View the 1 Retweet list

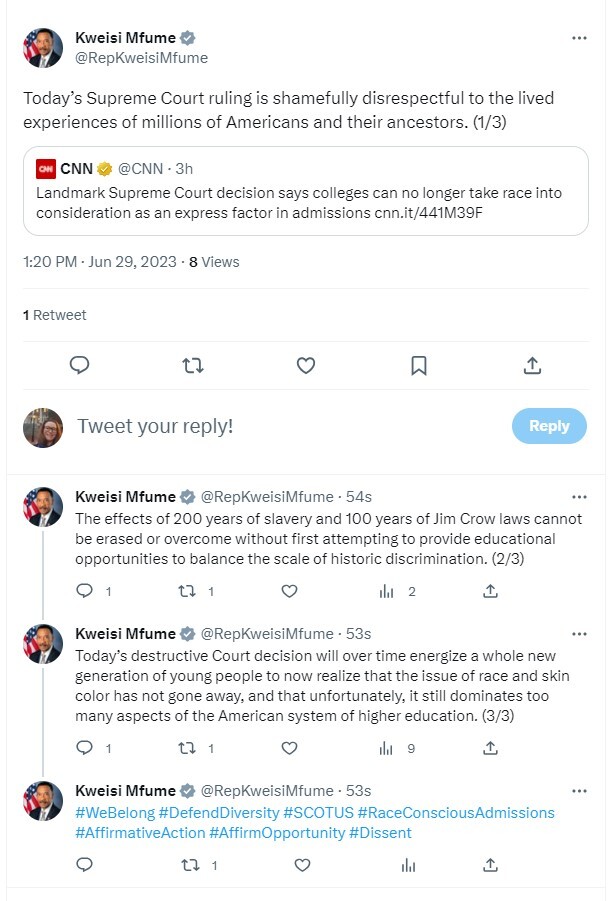(55, 315)
